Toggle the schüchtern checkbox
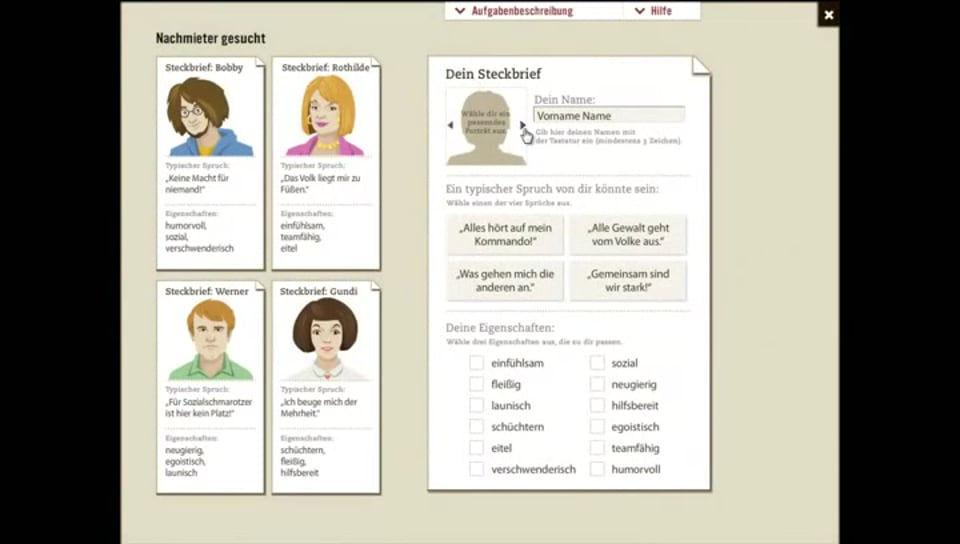Viewport: 960px width, 544px height. (477, 427)
